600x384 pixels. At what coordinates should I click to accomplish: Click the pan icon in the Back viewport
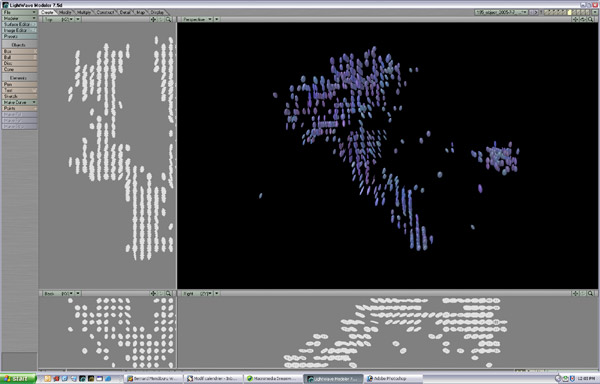(153, 293)
